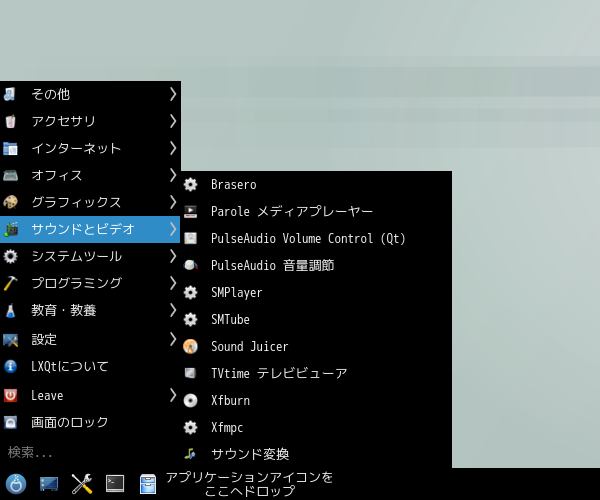Click the オフィス category icon
This screenshot has width=600, height=500.
click(x=10, y=175)
